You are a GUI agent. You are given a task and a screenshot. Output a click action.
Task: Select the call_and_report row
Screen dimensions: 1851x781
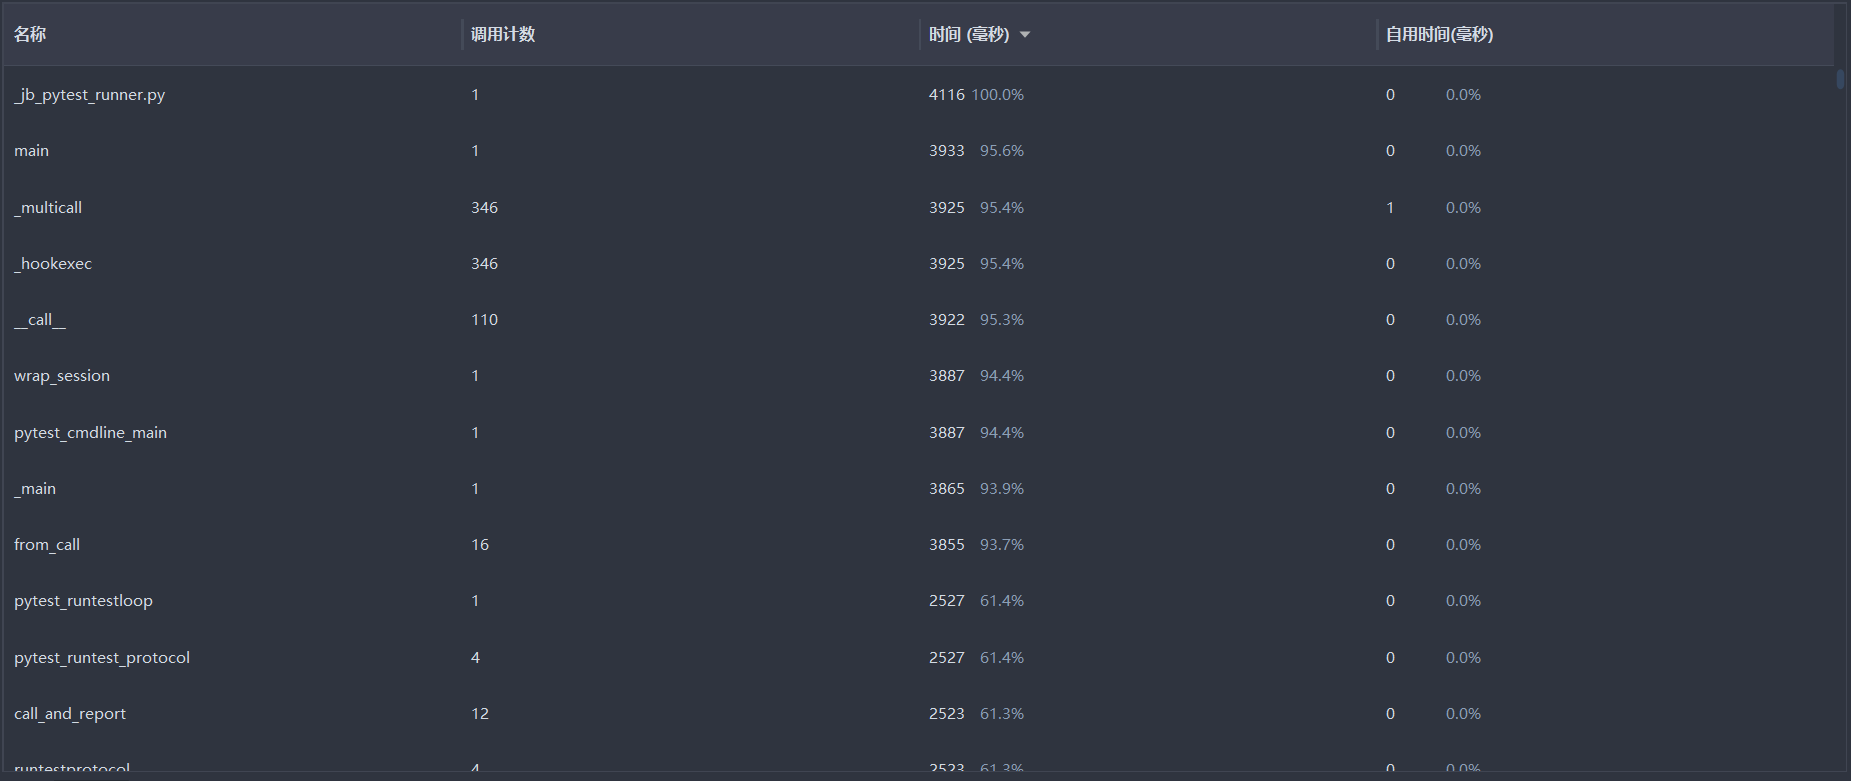pyautogui.click(x=70, y=714)
